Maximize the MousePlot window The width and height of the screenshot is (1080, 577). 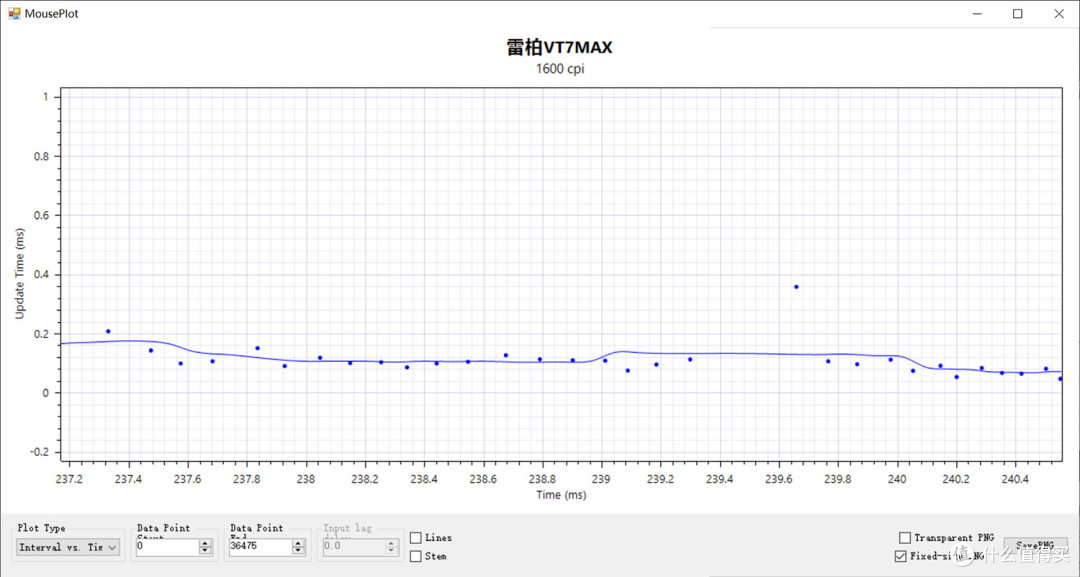pos(1017,14)
